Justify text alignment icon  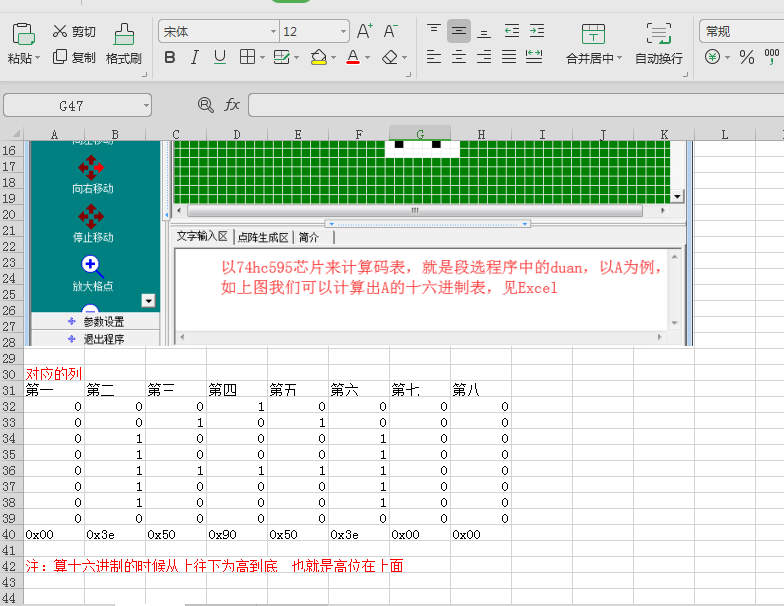point(509,56)
